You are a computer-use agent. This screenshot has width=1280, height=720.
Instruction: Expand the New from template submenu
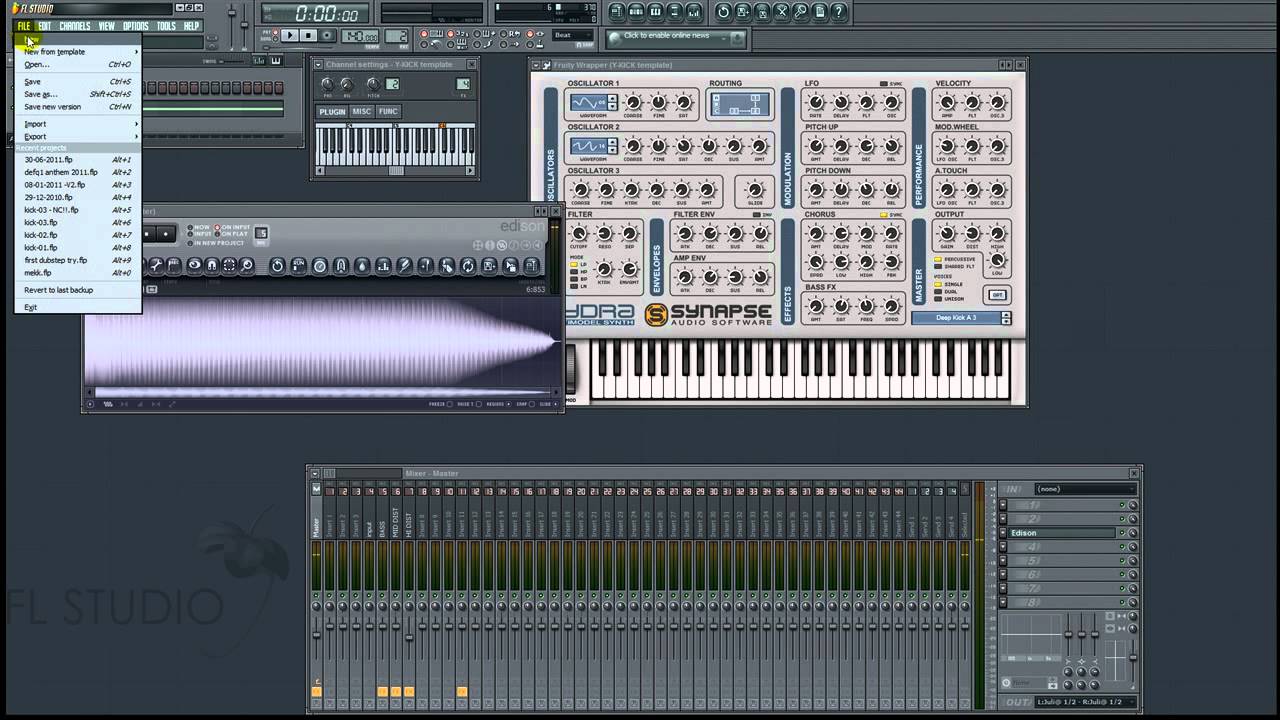[80, 52]
